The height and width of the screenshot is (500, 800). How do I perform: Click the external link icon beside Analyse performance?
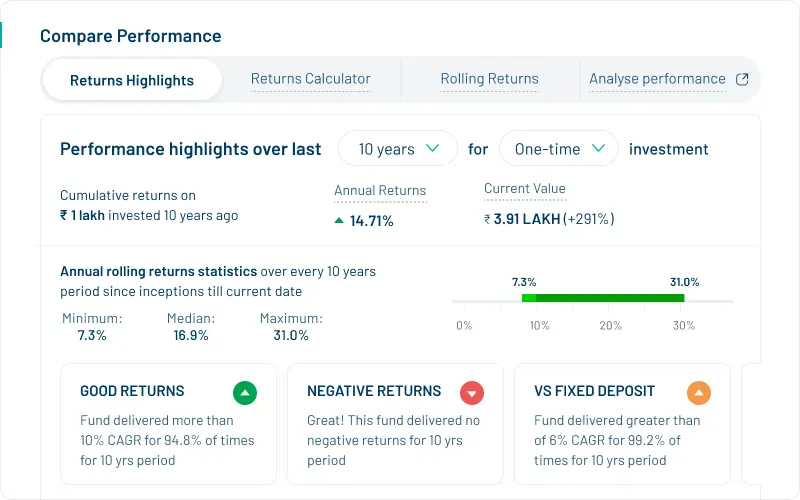point(742,79)
